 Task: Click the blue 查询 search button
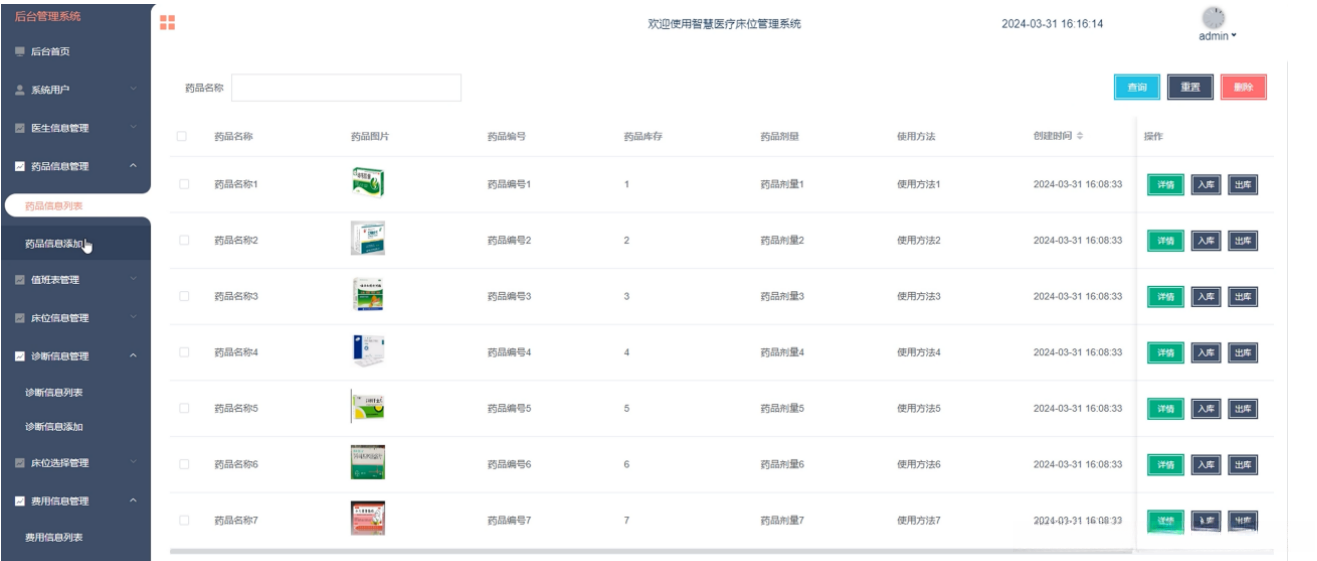(1137, 87)
